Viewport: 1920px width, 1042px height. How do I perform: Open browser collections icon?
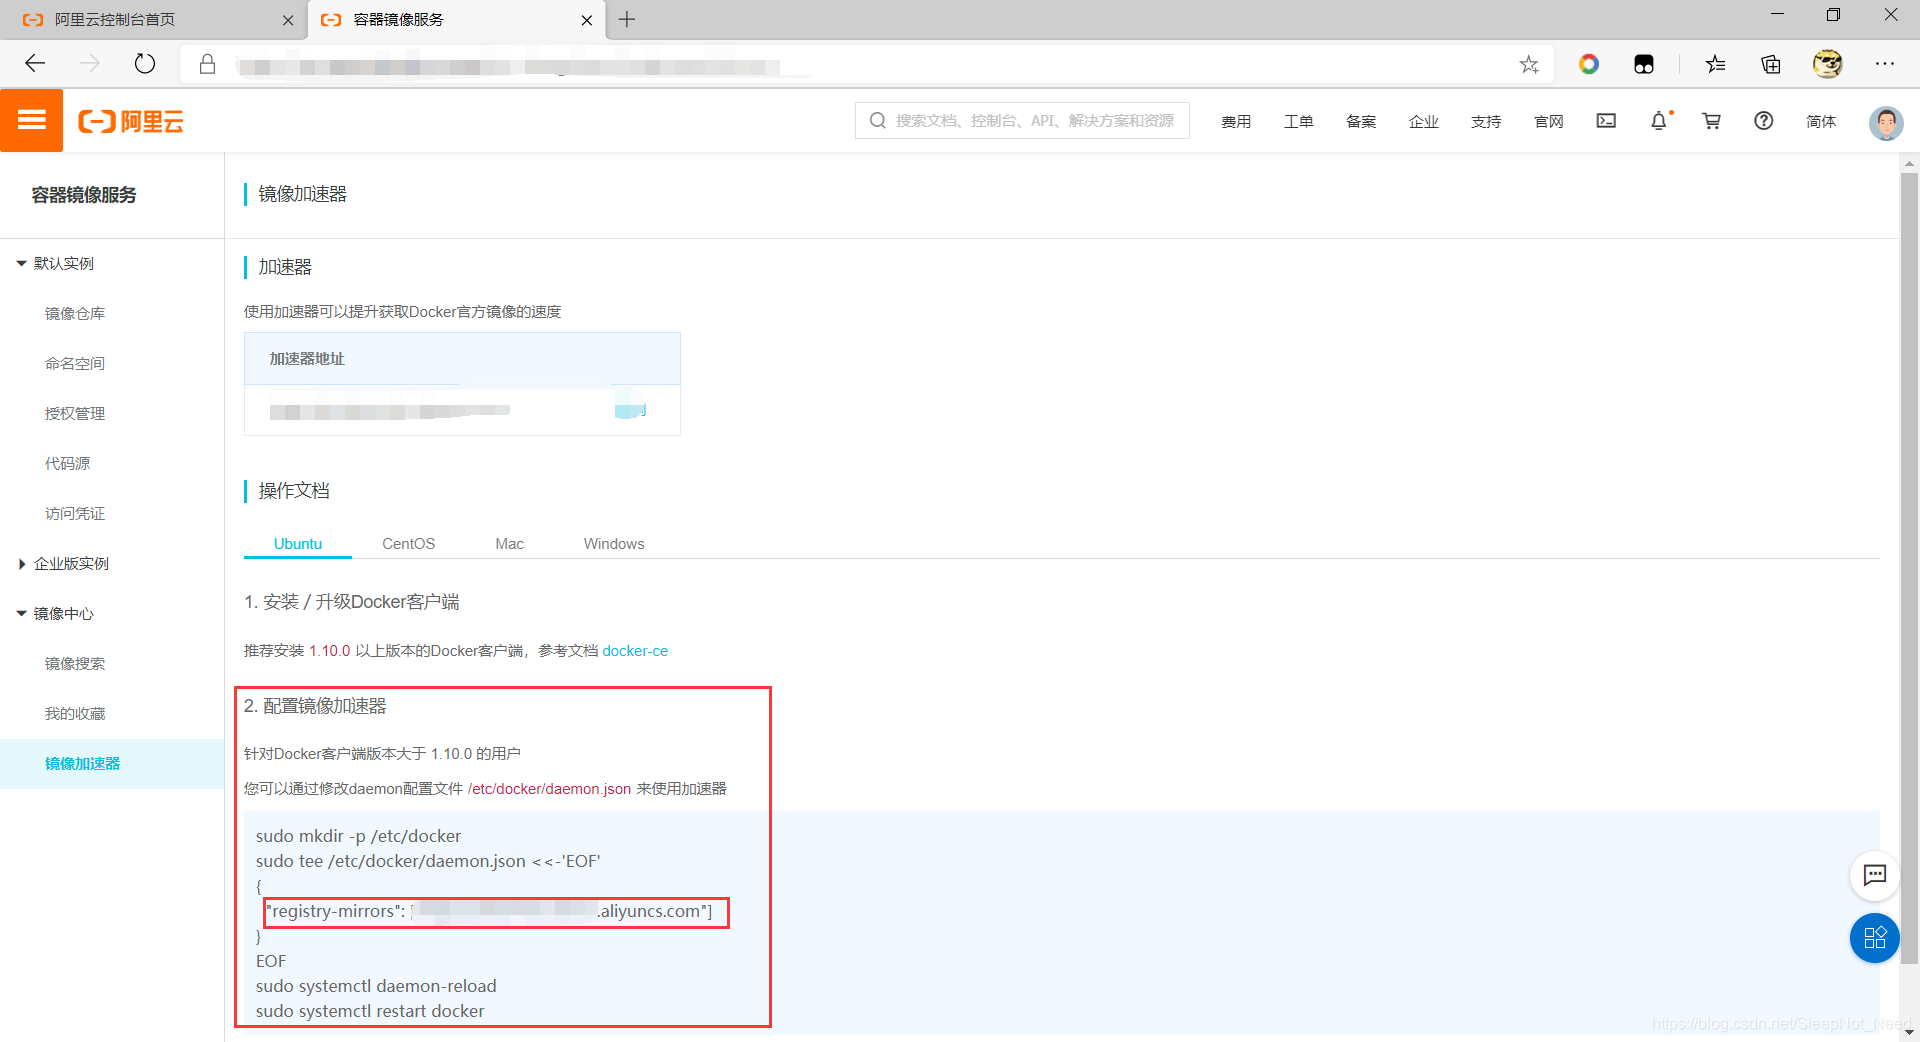click(x=1771, y=64)
